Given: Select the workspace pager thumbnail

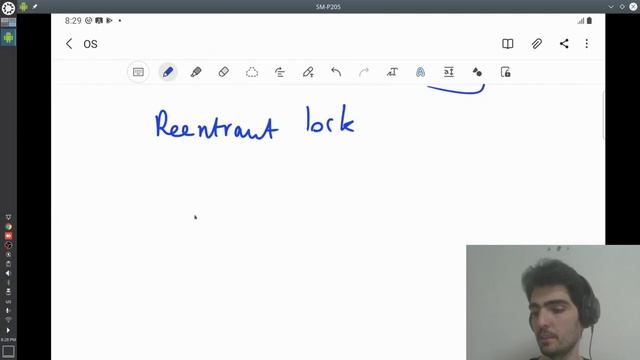Looking at the screenshot, I should click(x=8, y=22).
